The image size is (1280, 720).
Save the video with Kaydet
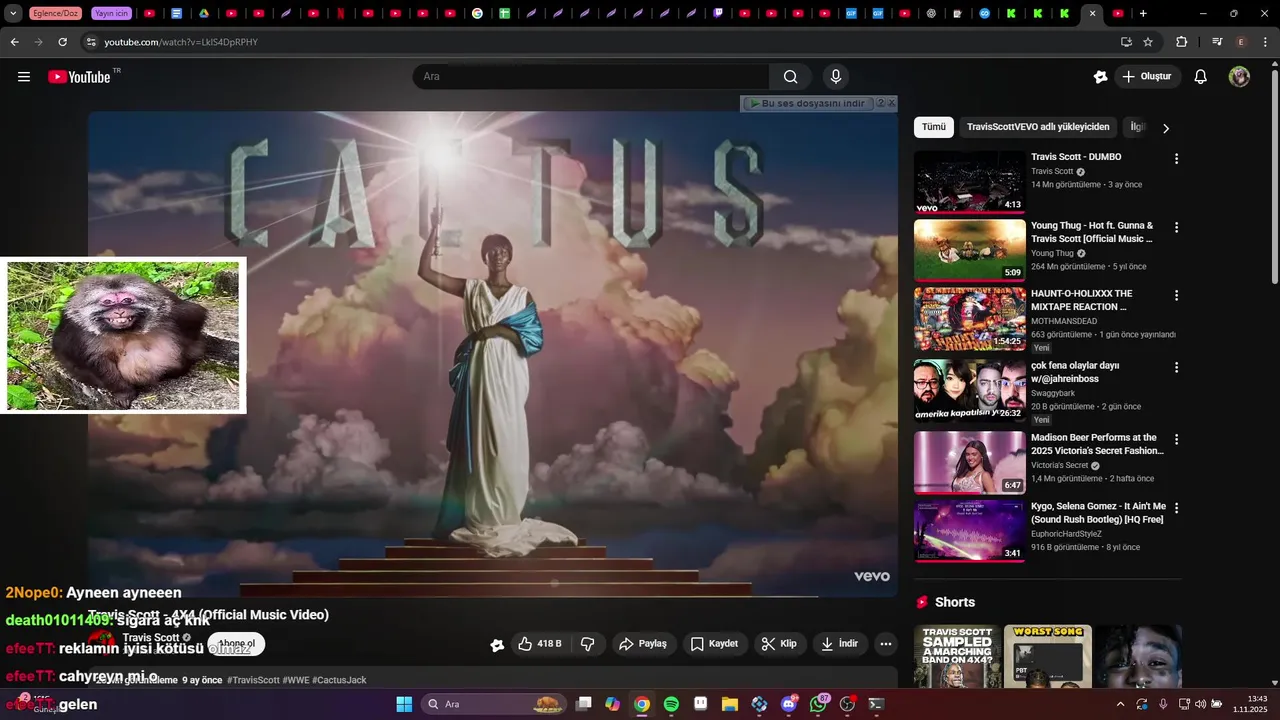[x=714, y=644]
